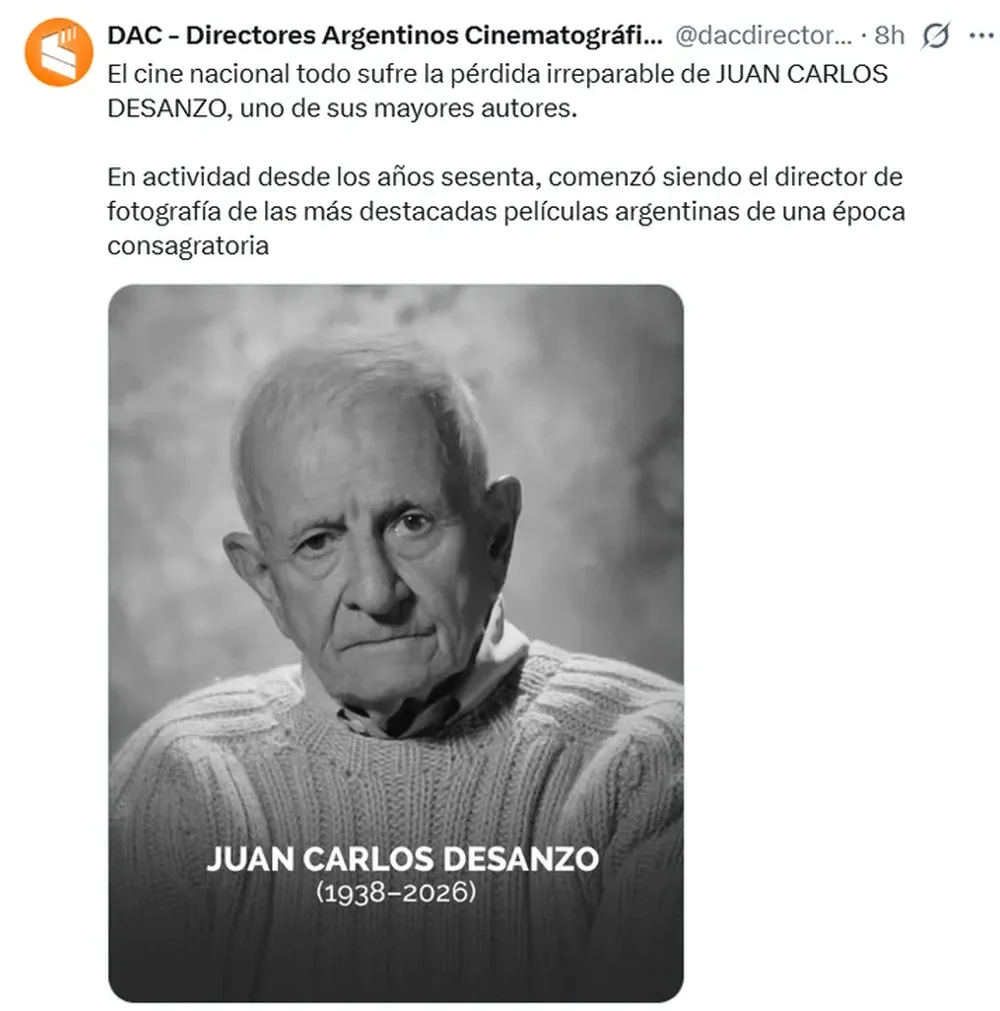The width and height of the screenshot is (1000, 1011).
Task: Click the JUAN CARLOS DESANZO caption on the image
Action: (x=402, y=859)
